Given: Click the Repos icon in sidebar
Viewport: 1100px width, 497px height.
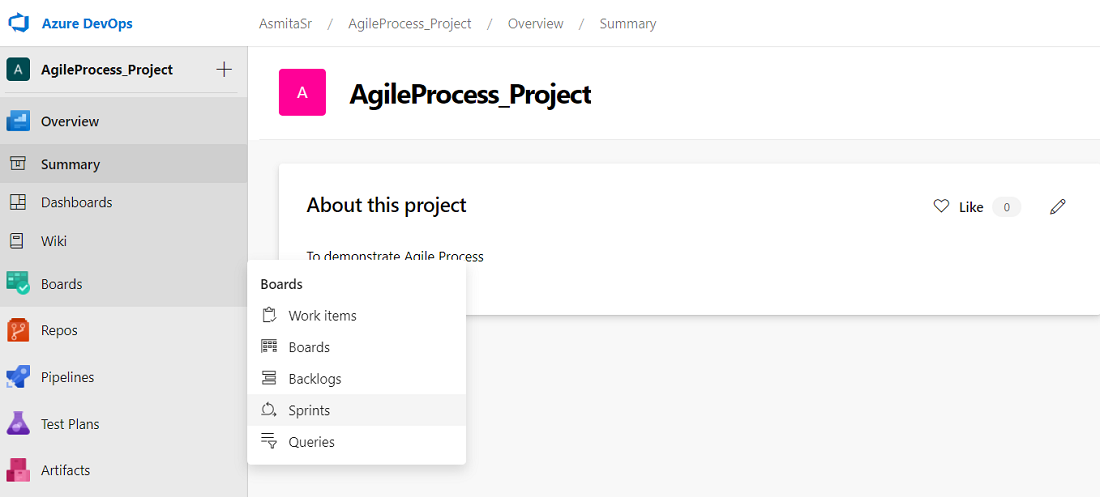Looking at the screenshot, I should coord(18,330).
